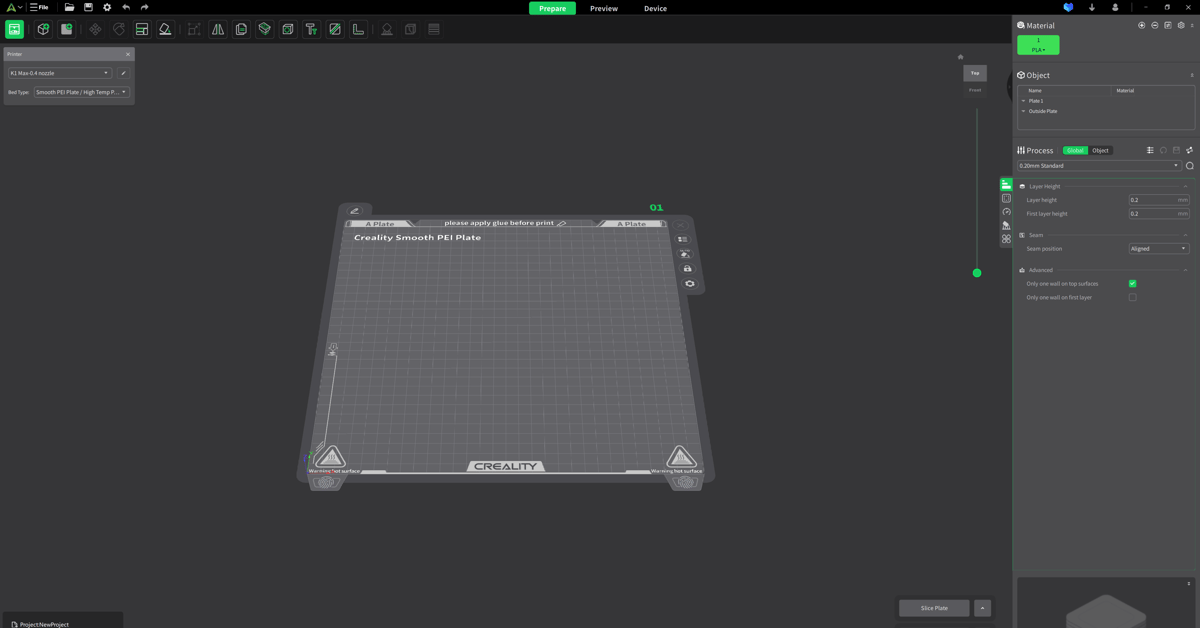Collapse the Advanced section

click(x=1185, y=270)
